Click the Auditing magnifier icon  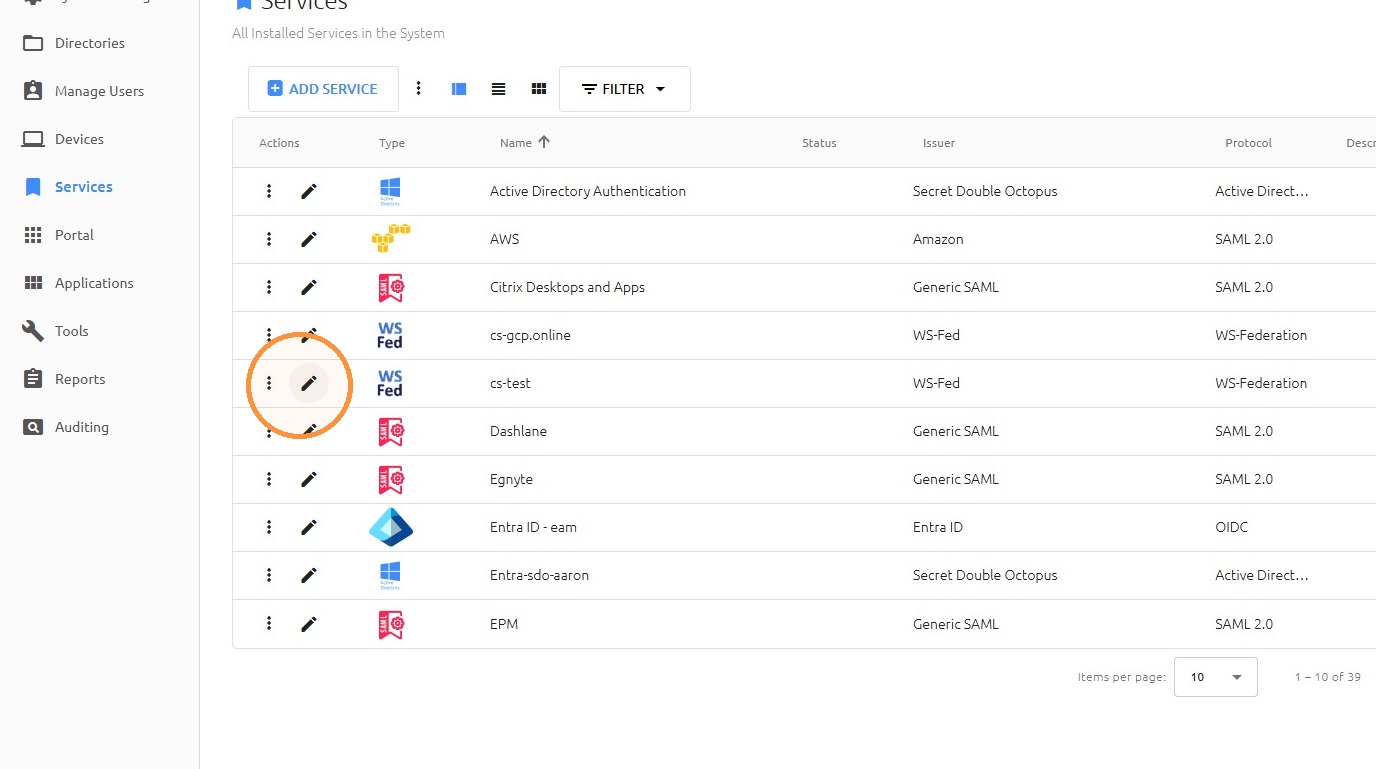tap(33, 427)
